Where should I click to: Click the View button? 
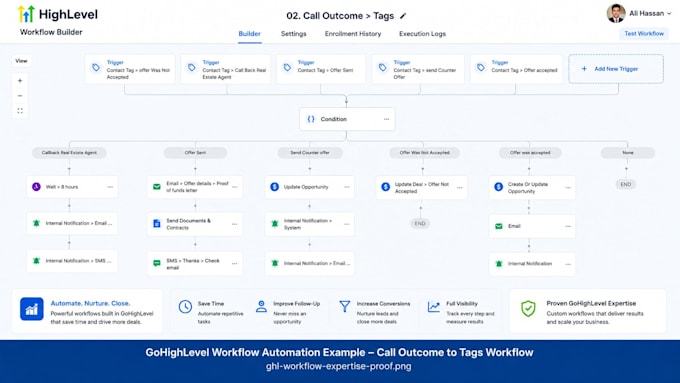click(x=21, y=61)
